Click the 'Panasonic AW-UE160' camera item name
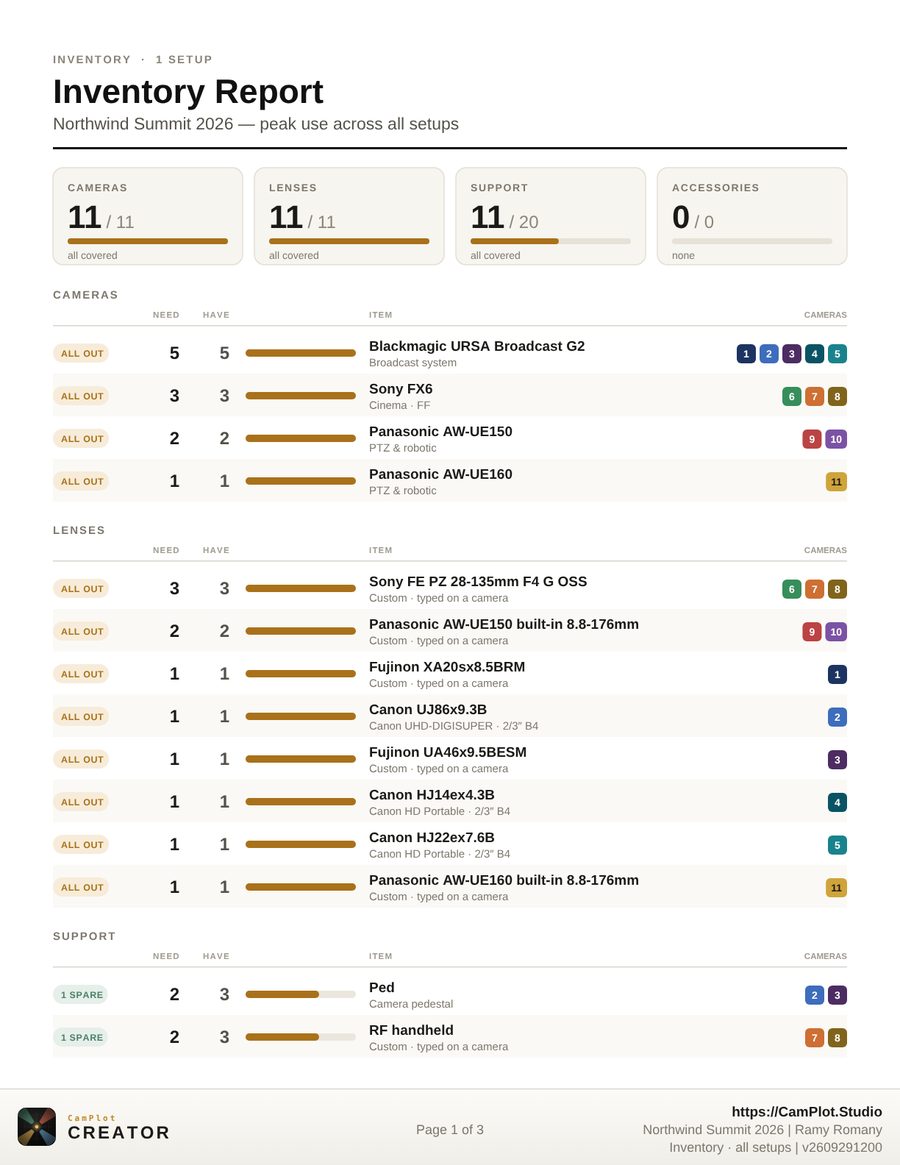This screenshot has width=900, height=1165. tap(441, 474)
